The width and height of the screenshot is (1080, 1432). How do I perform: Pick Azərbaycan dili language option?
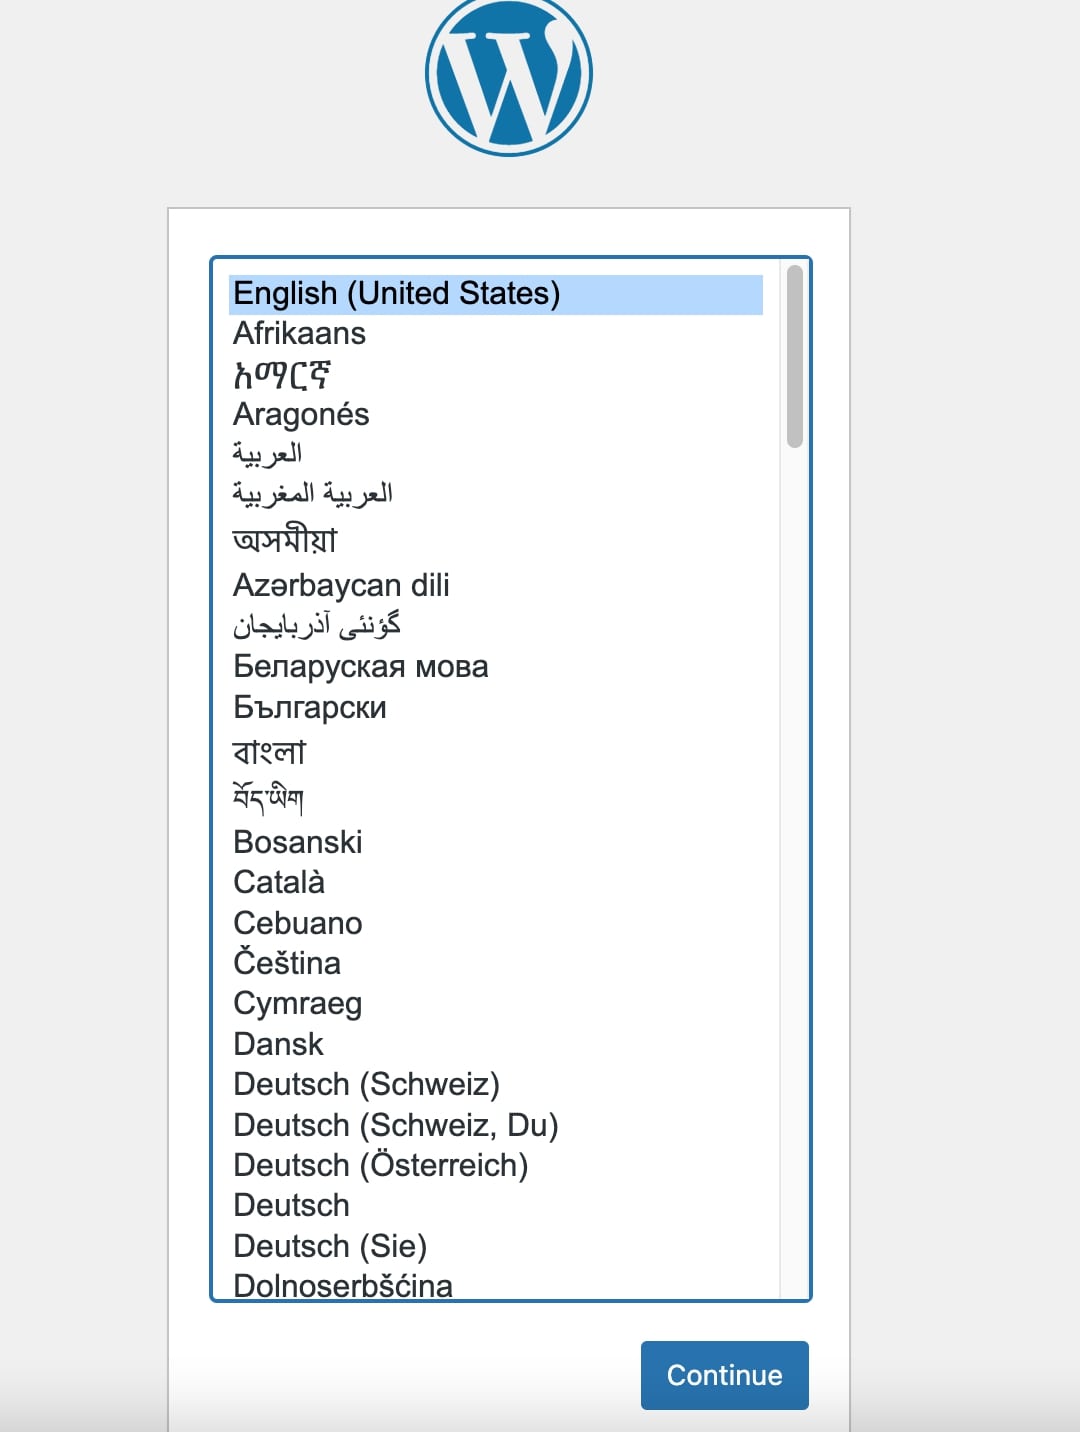(341, 585)
